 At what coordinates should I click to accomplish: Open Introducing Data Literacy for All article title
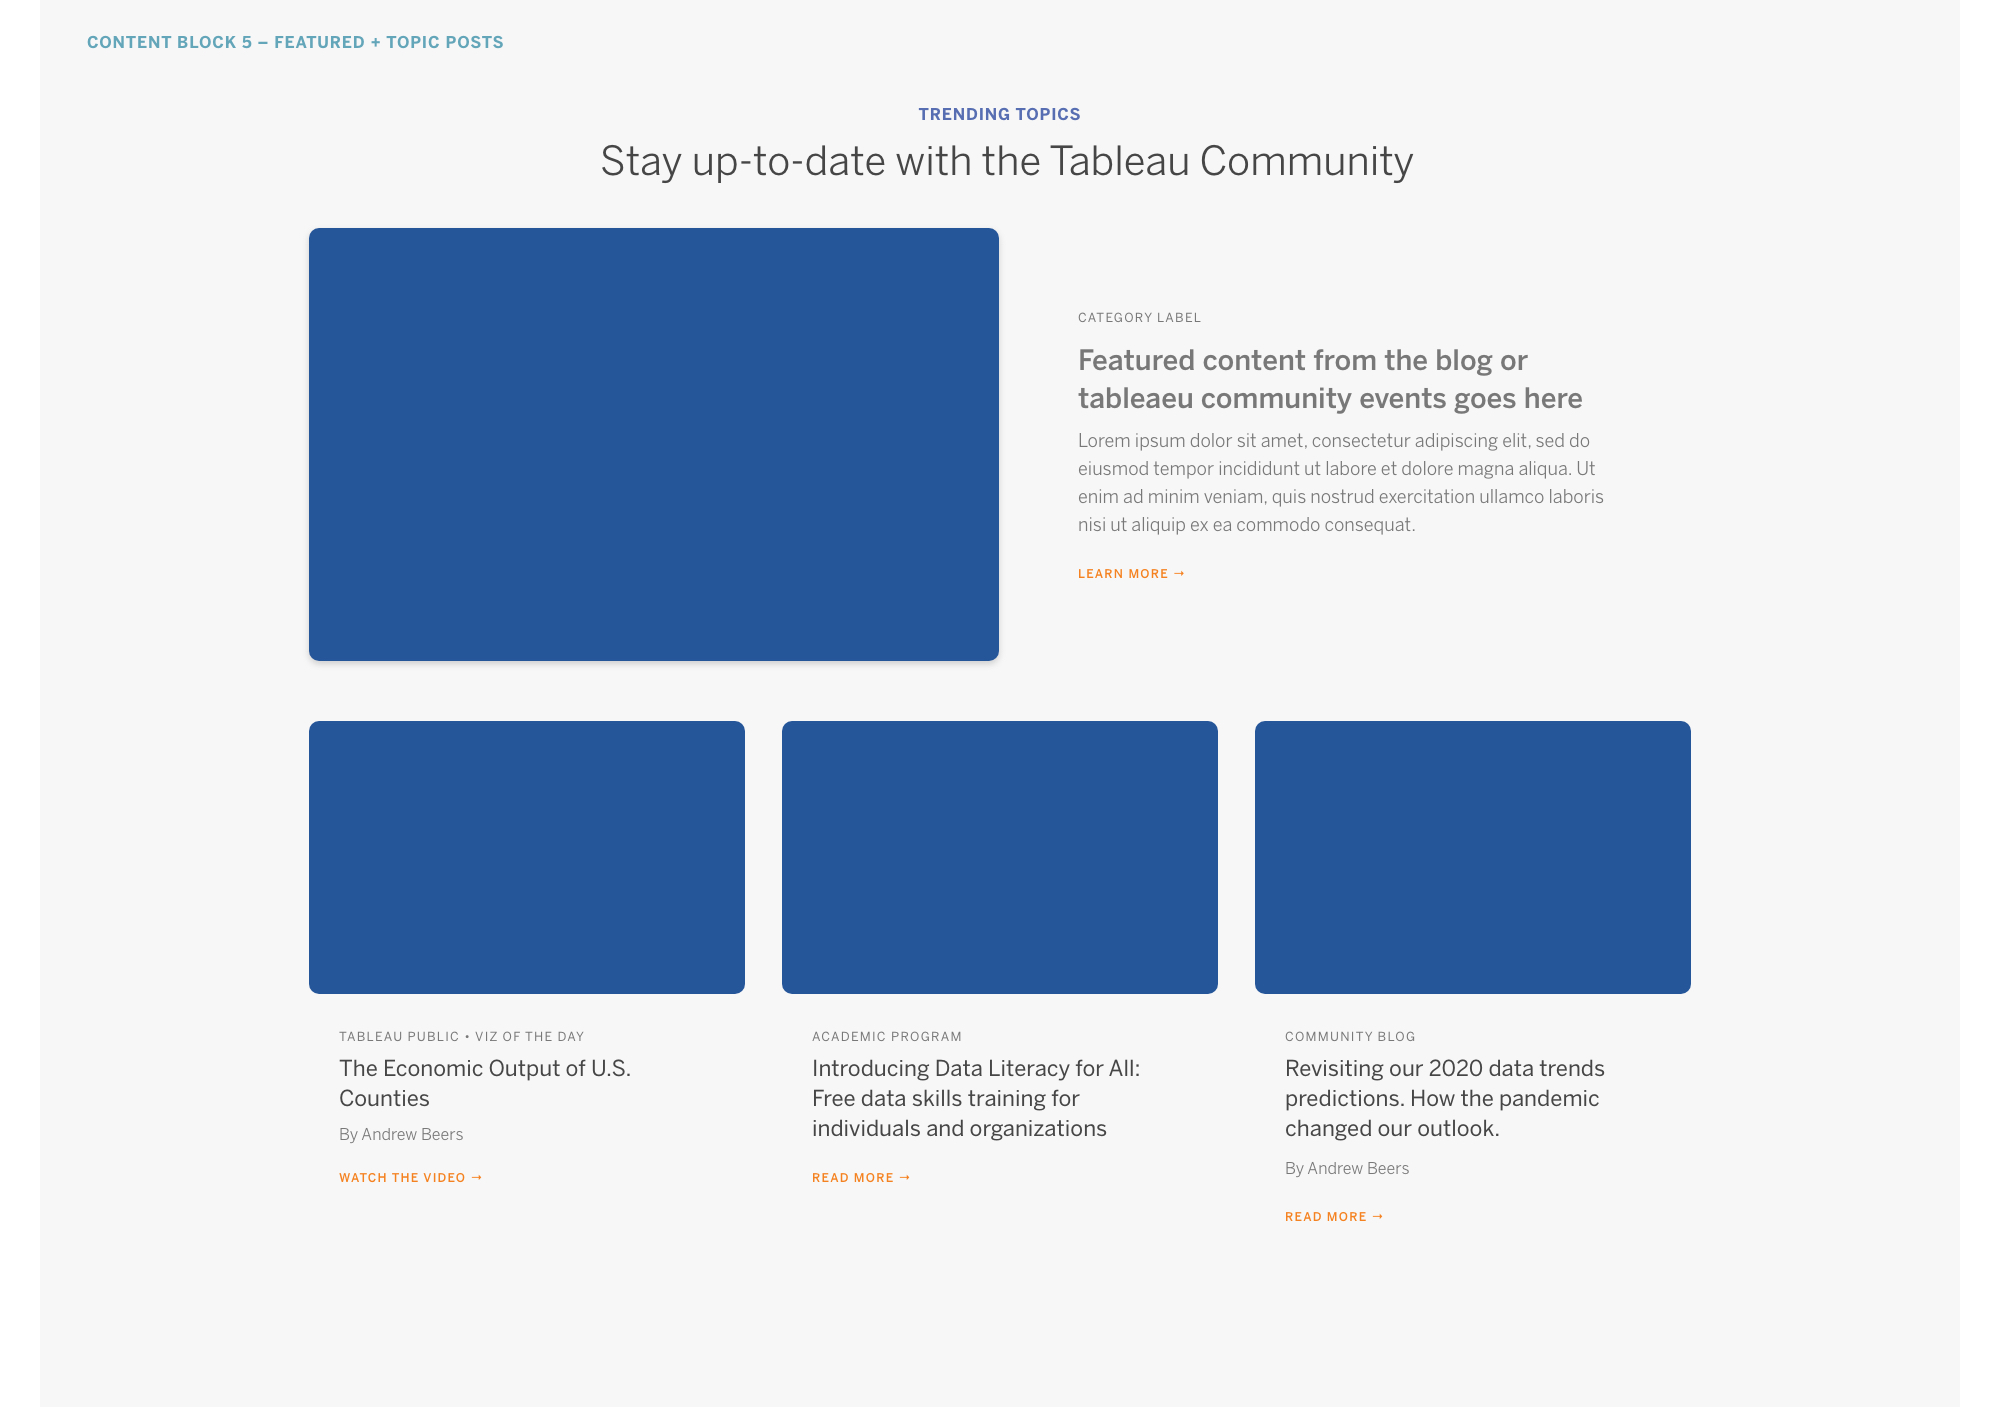[x=975, y=1097]
